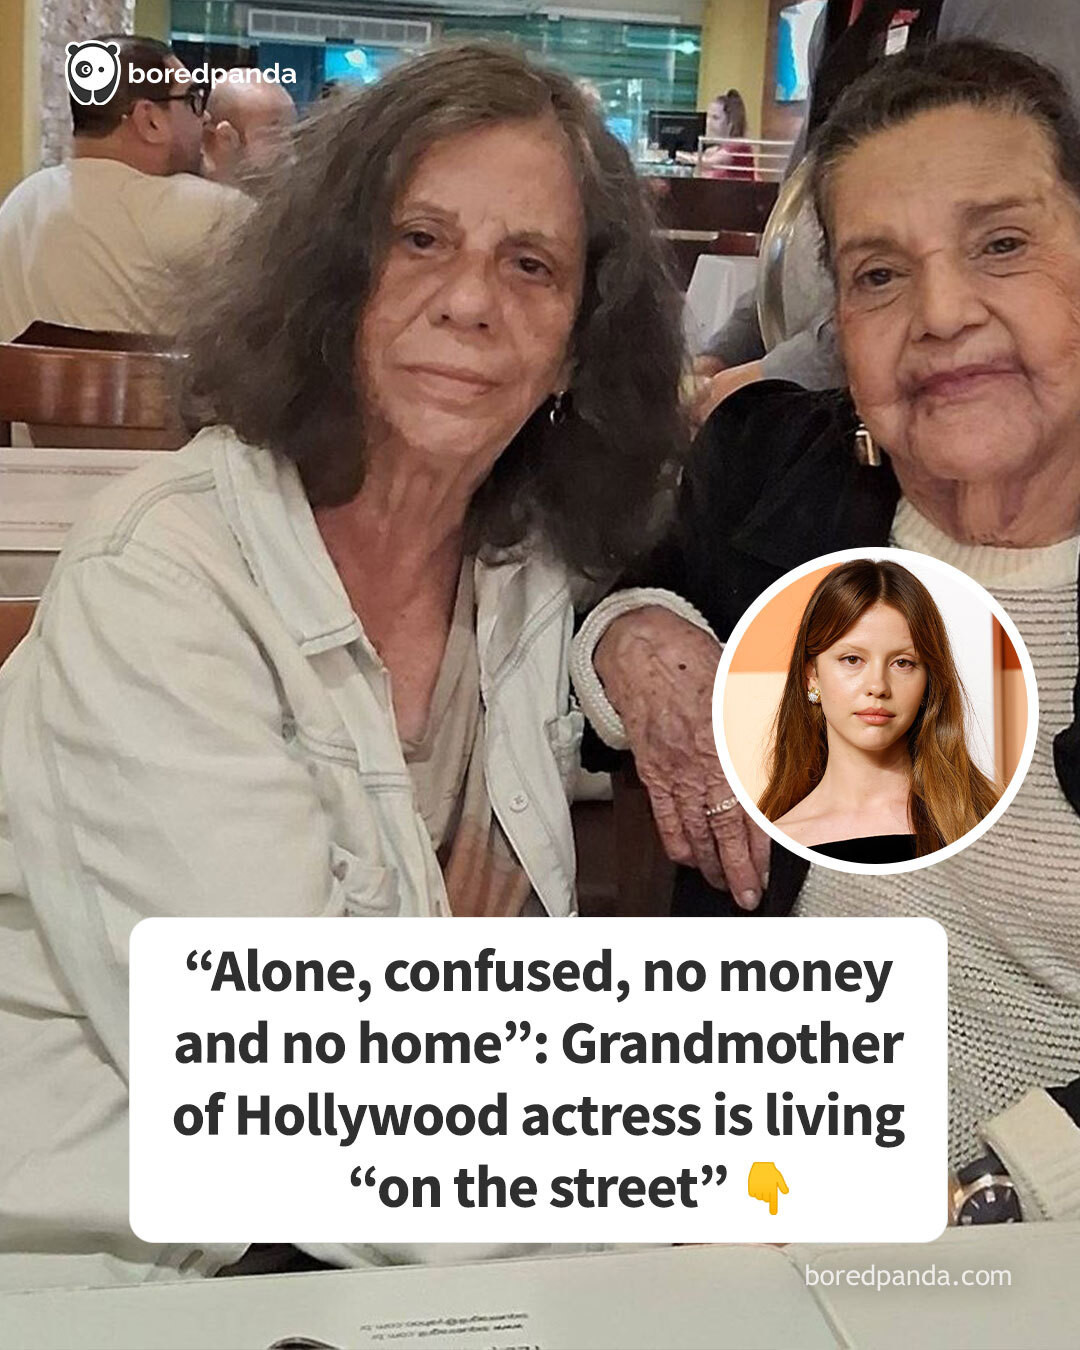Click the gold earring of the woman on right
The image size is (1080, 1350).
[866, 444]
